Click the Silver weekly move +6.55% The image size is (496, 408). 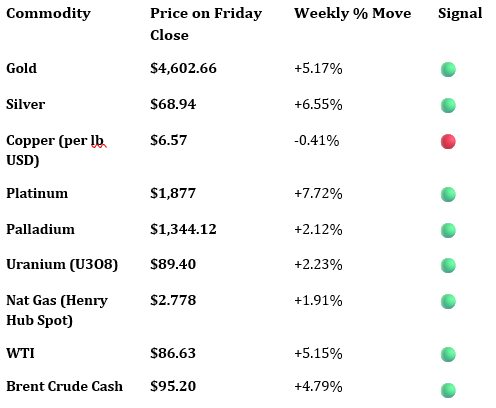318,105
